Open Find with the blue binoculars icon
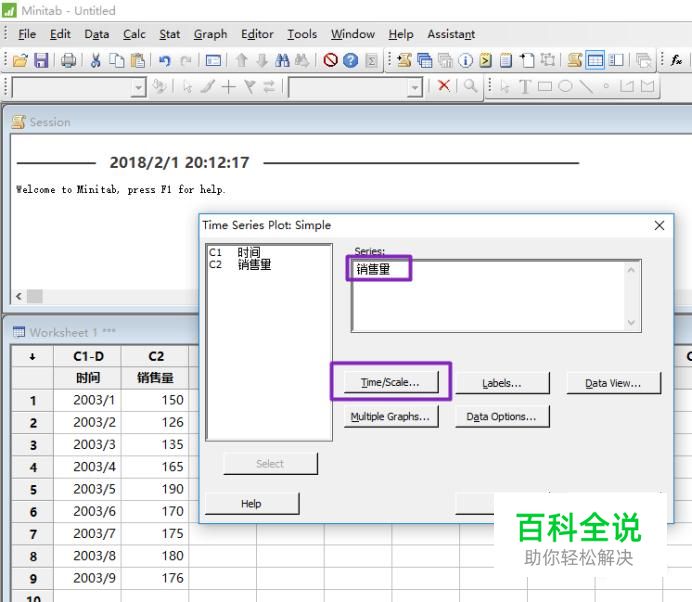Viewport: 692px width, 602px height. [x=282, y=60]
